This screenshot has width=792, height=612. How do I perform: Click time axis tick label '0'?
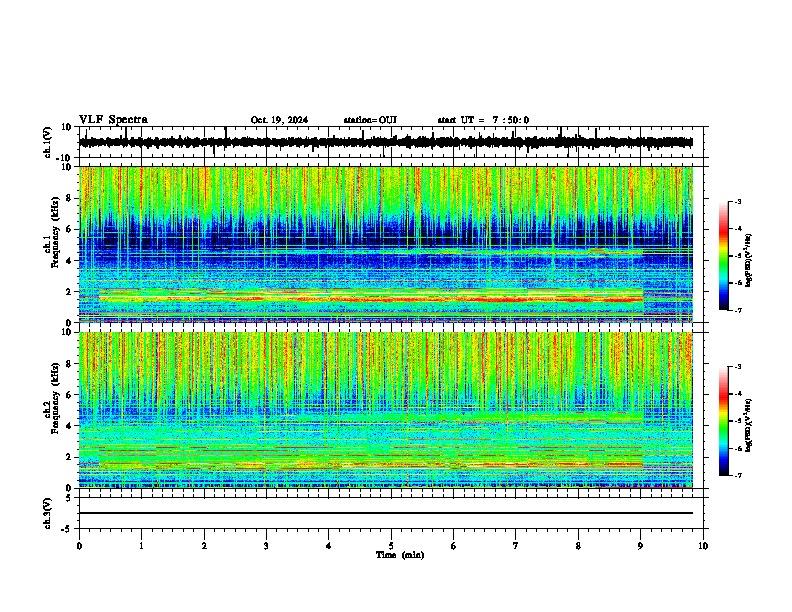point(79,546)
